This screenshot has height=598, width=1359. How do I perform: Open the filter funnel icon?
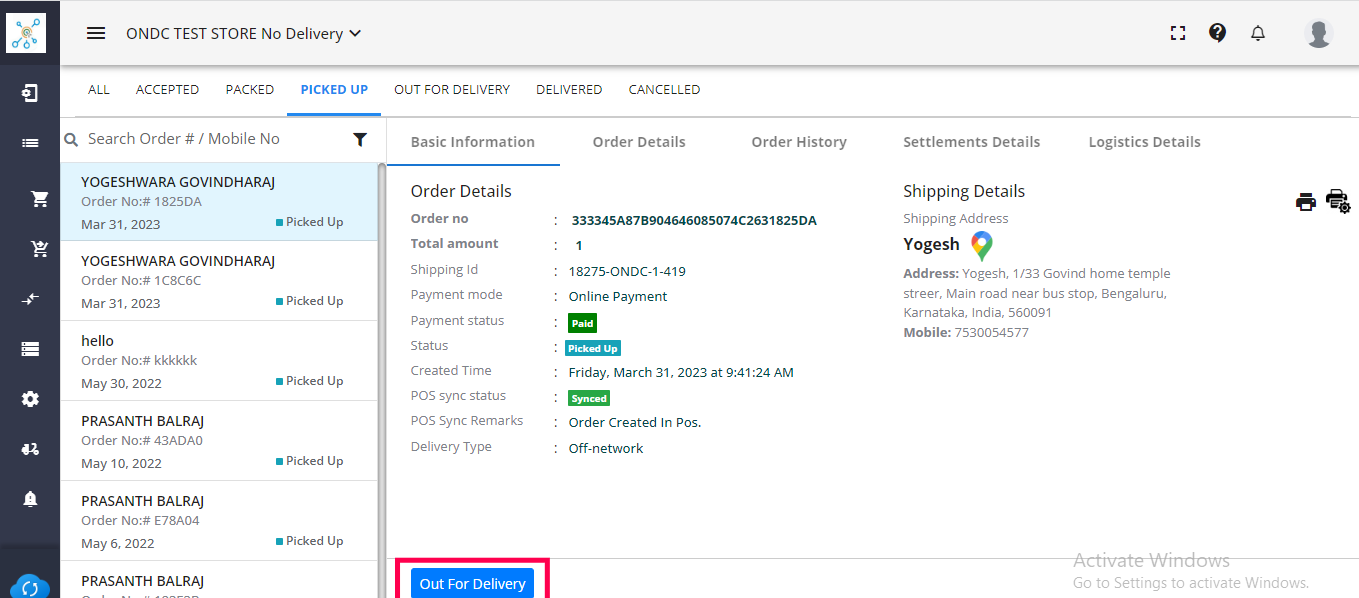tap(360, 140)
